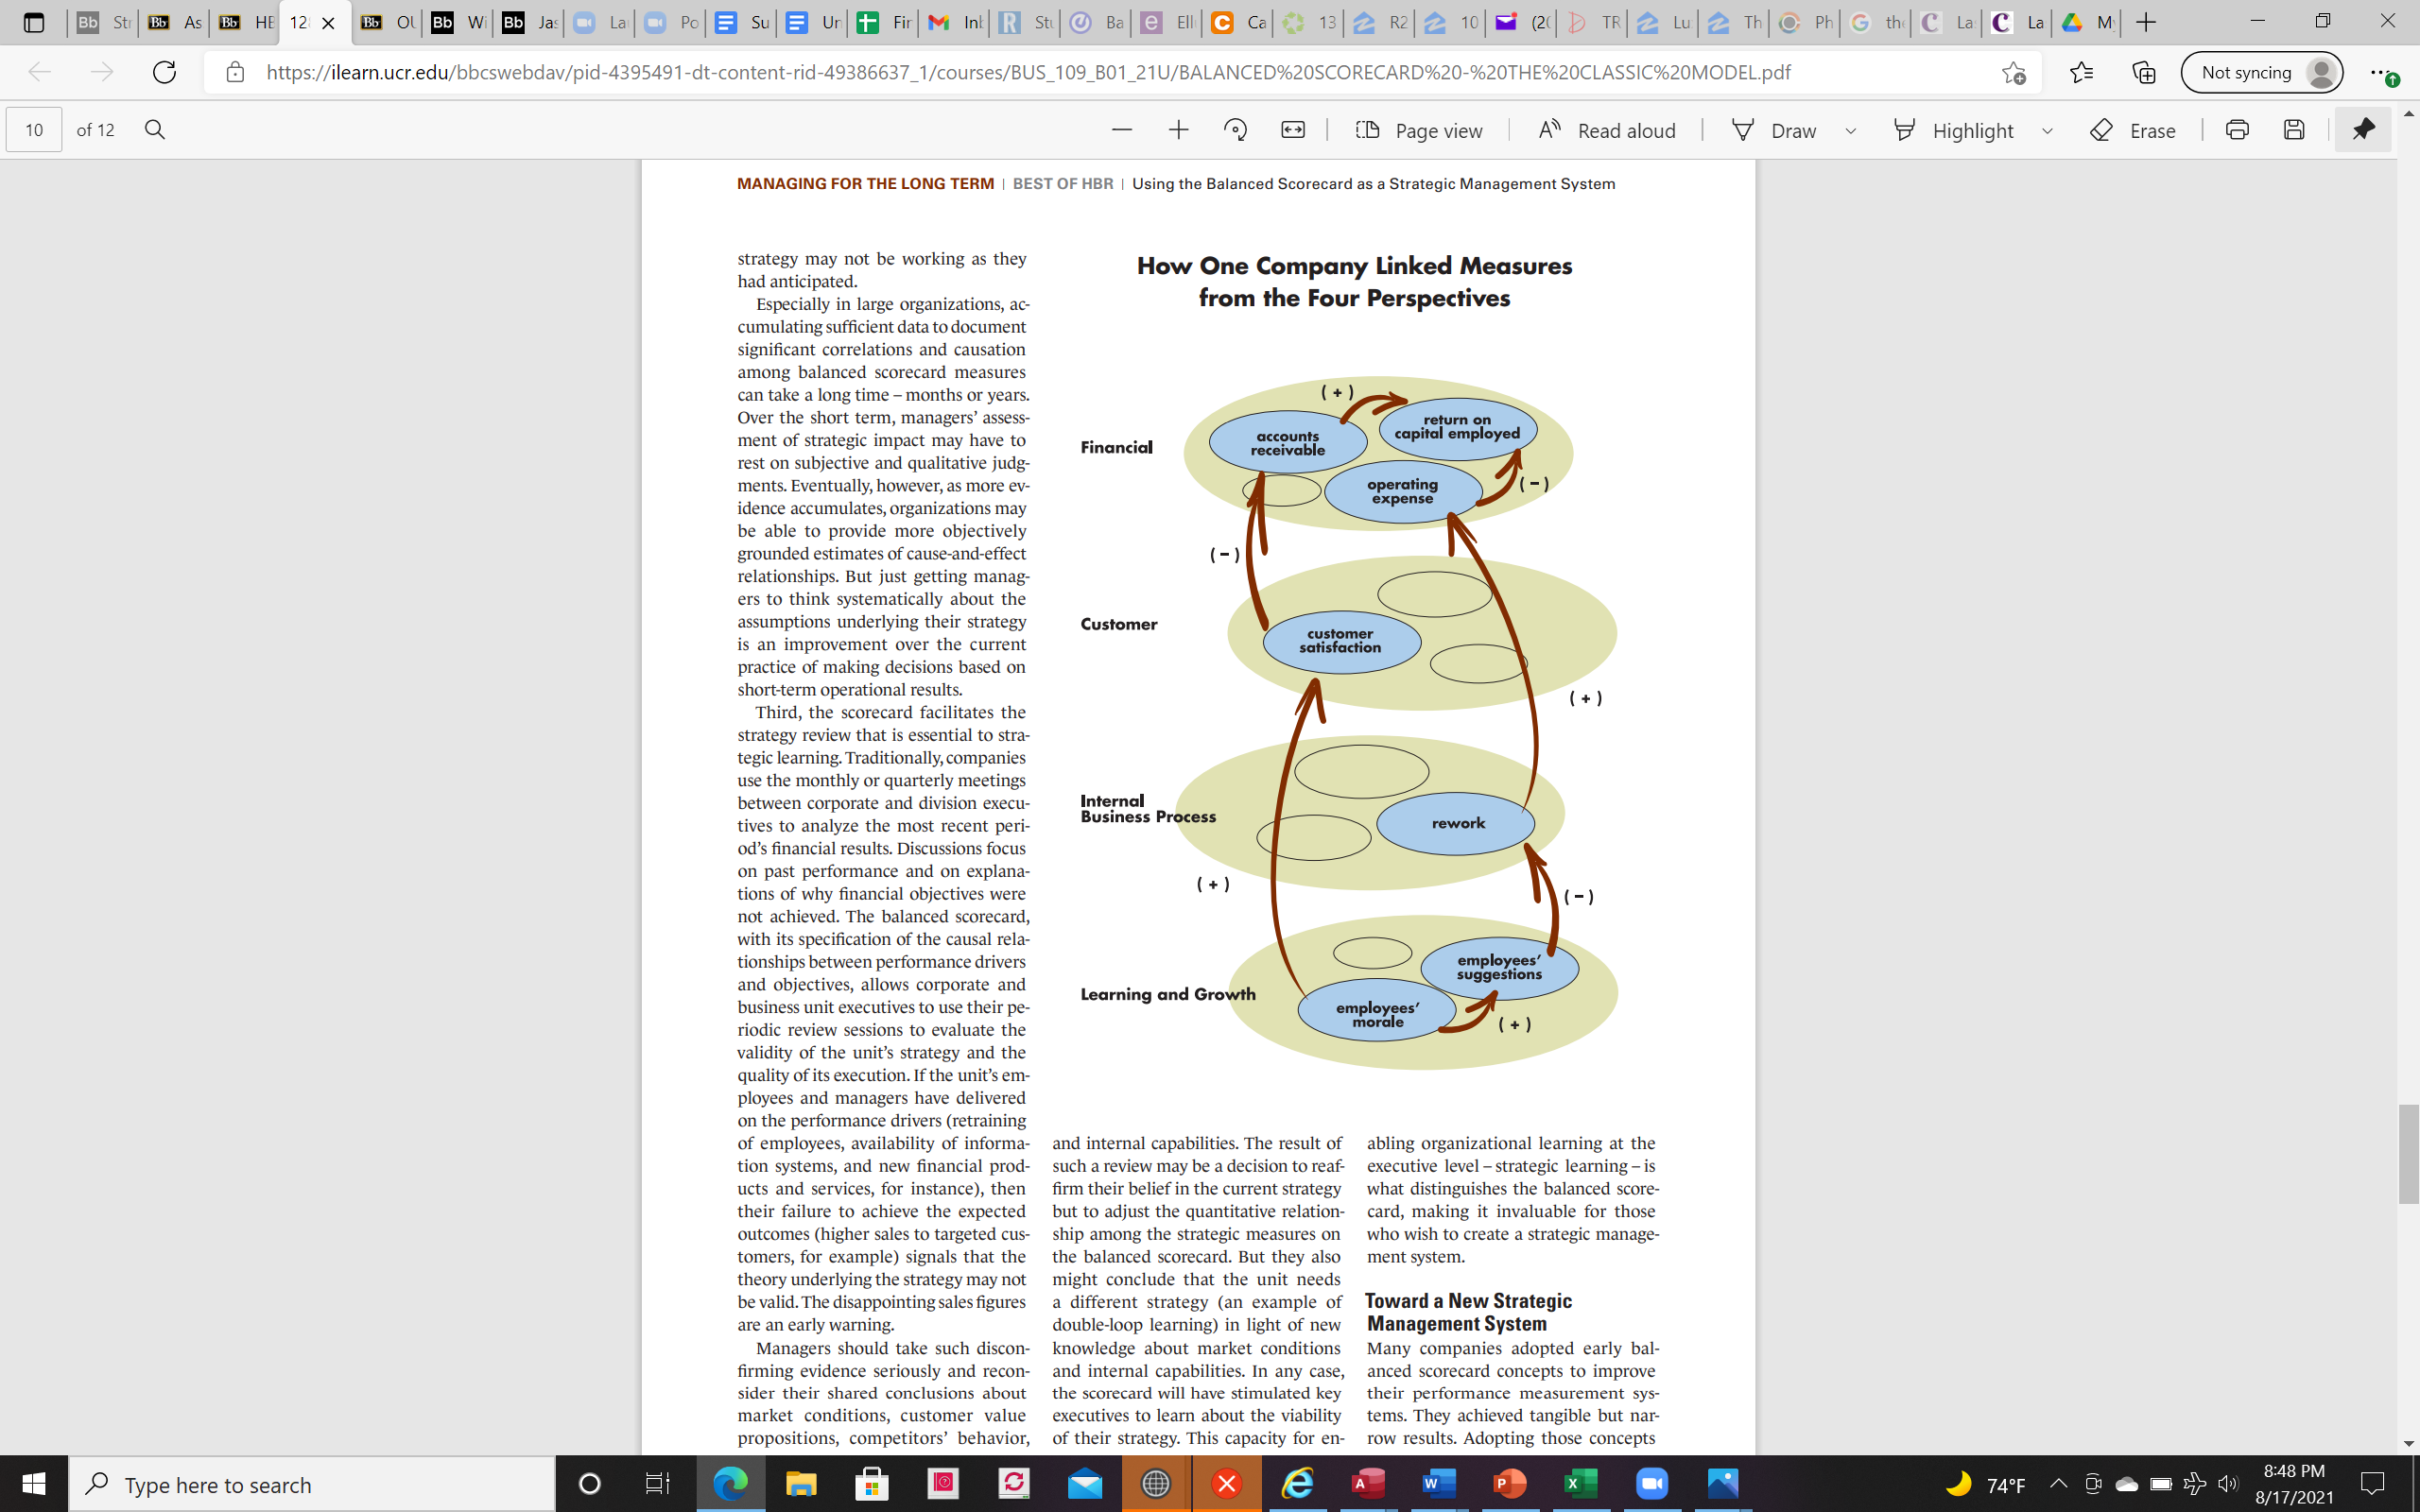Click the Not syncing profile button
The image size is (2420, 1512).
(2261, 72)
